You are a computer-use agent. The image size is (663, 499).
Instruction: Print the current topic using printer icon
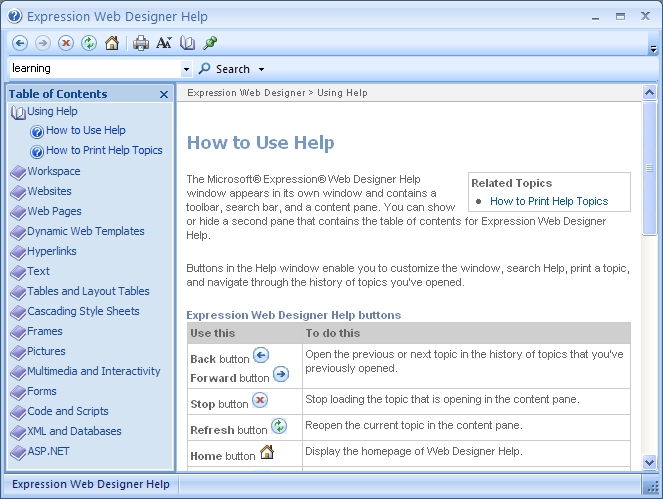(x=141, y=43)
